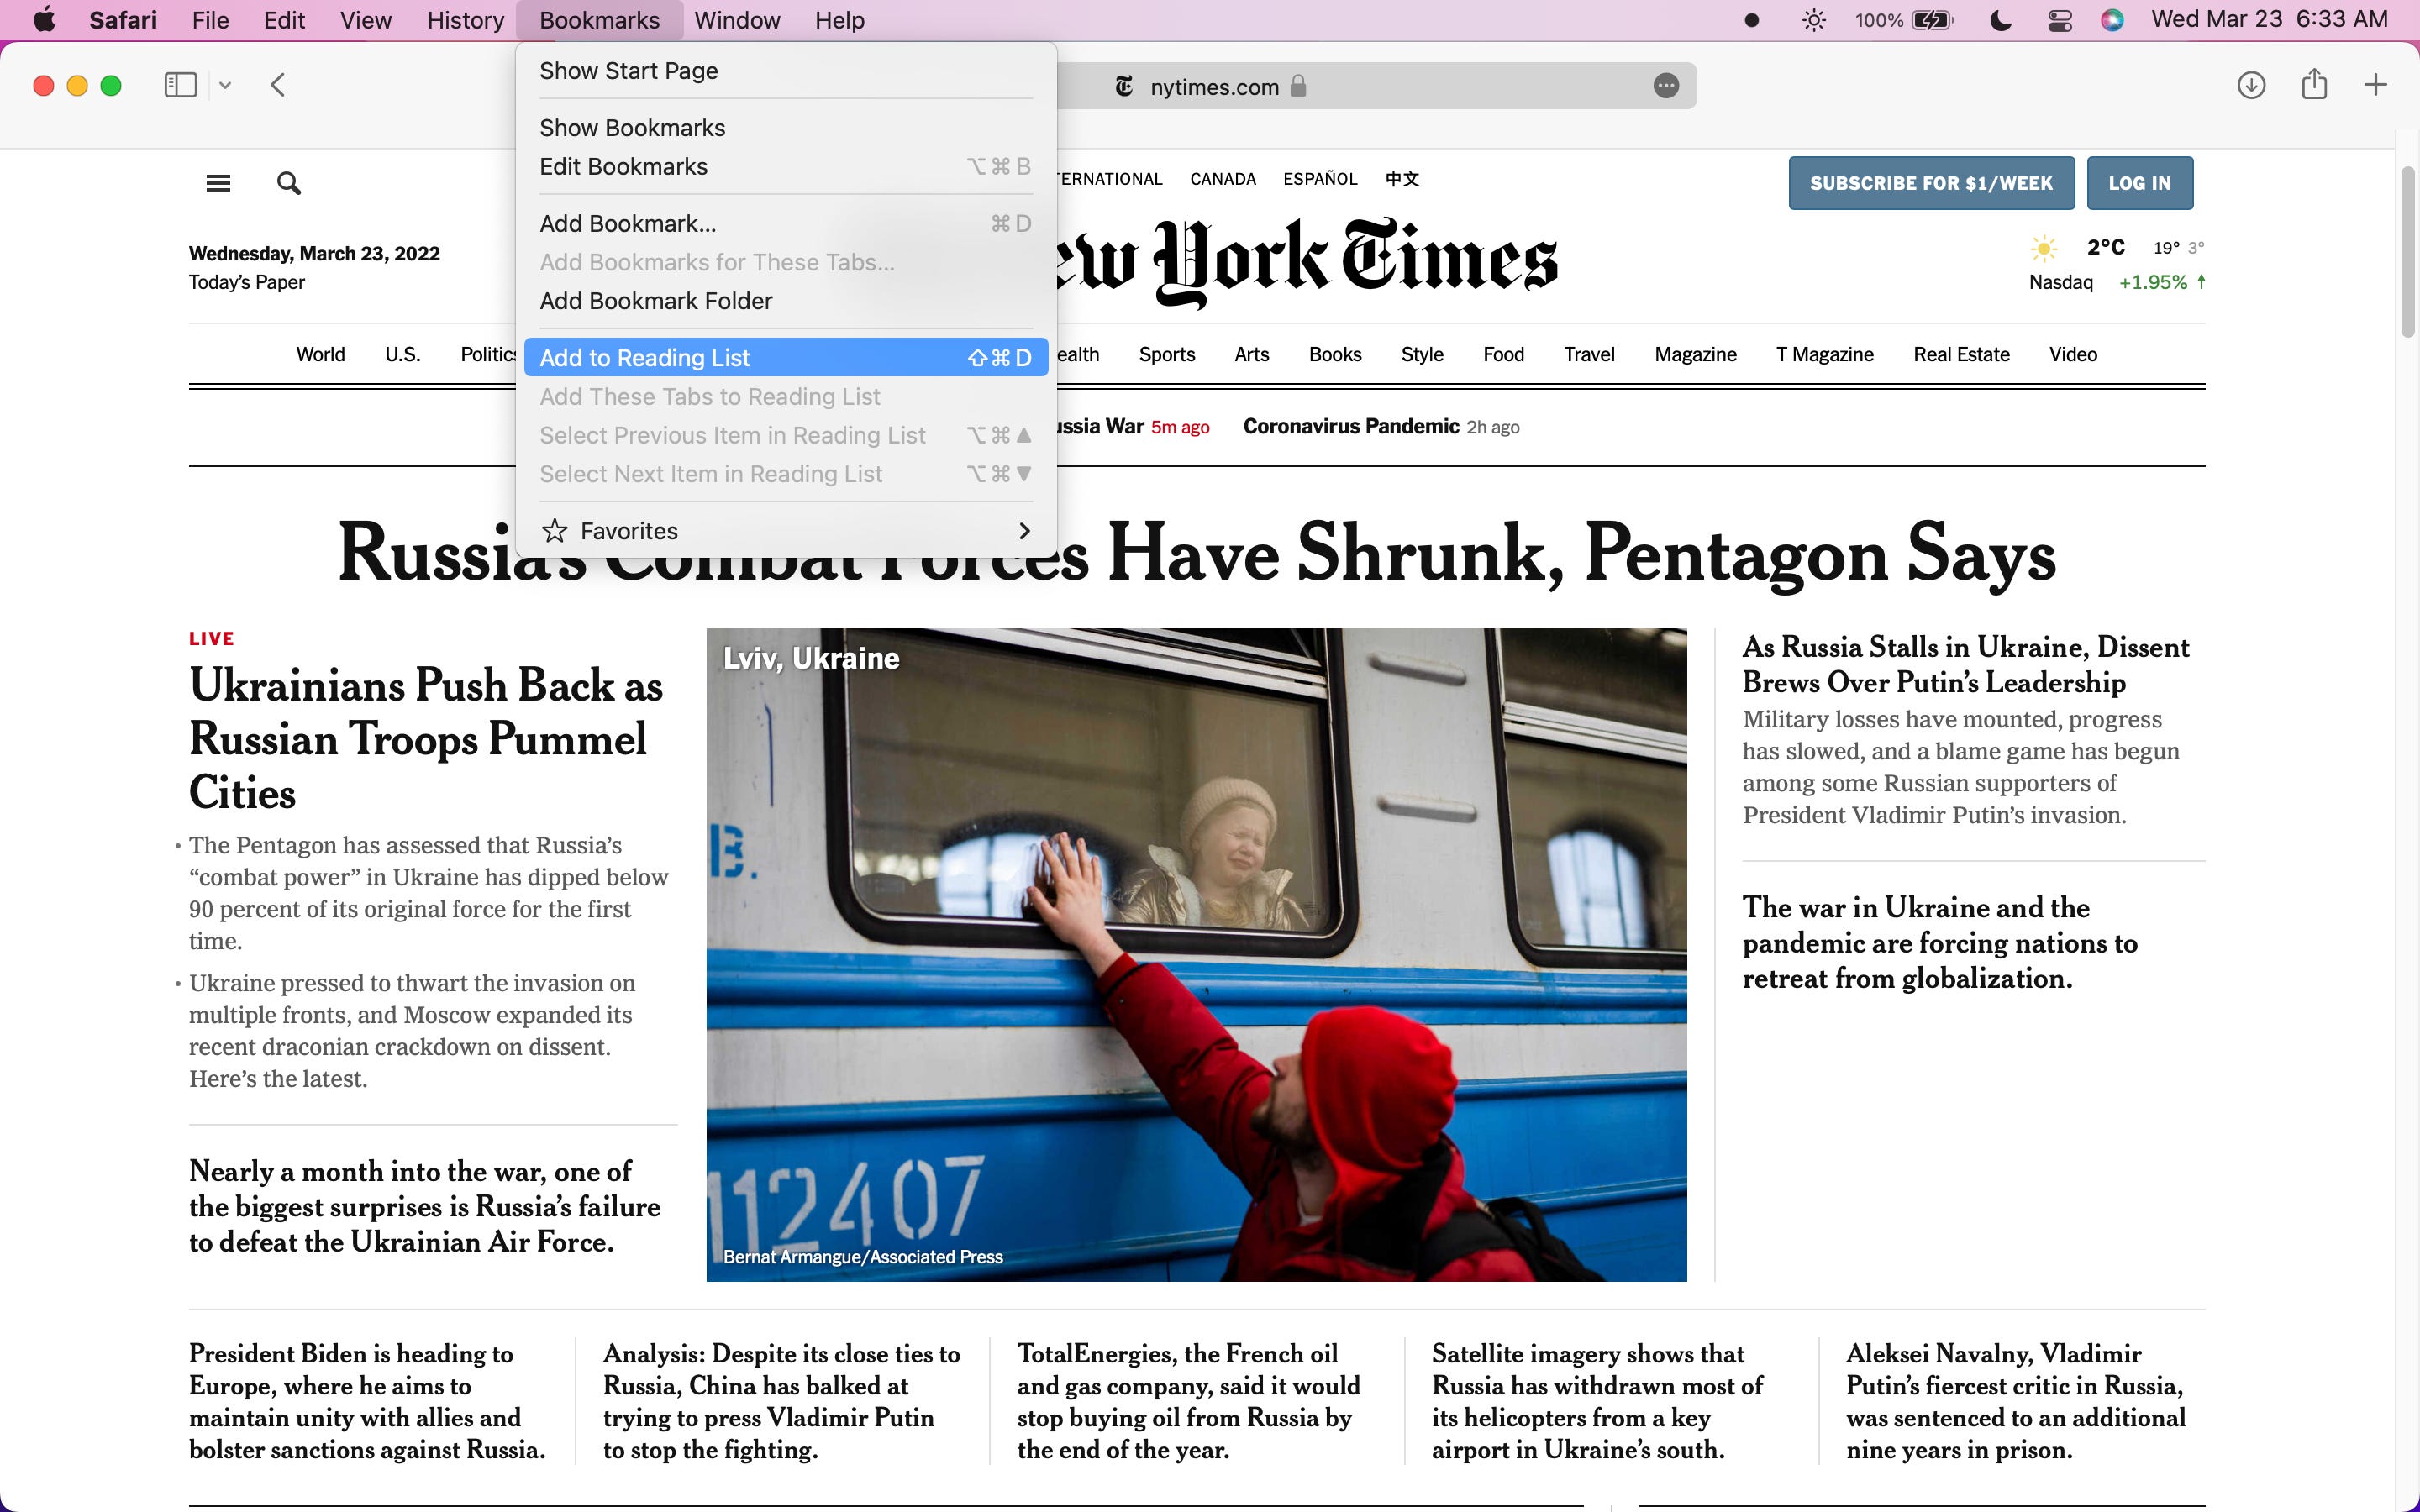Open the date and time in menu bar

click(2269, 20)
